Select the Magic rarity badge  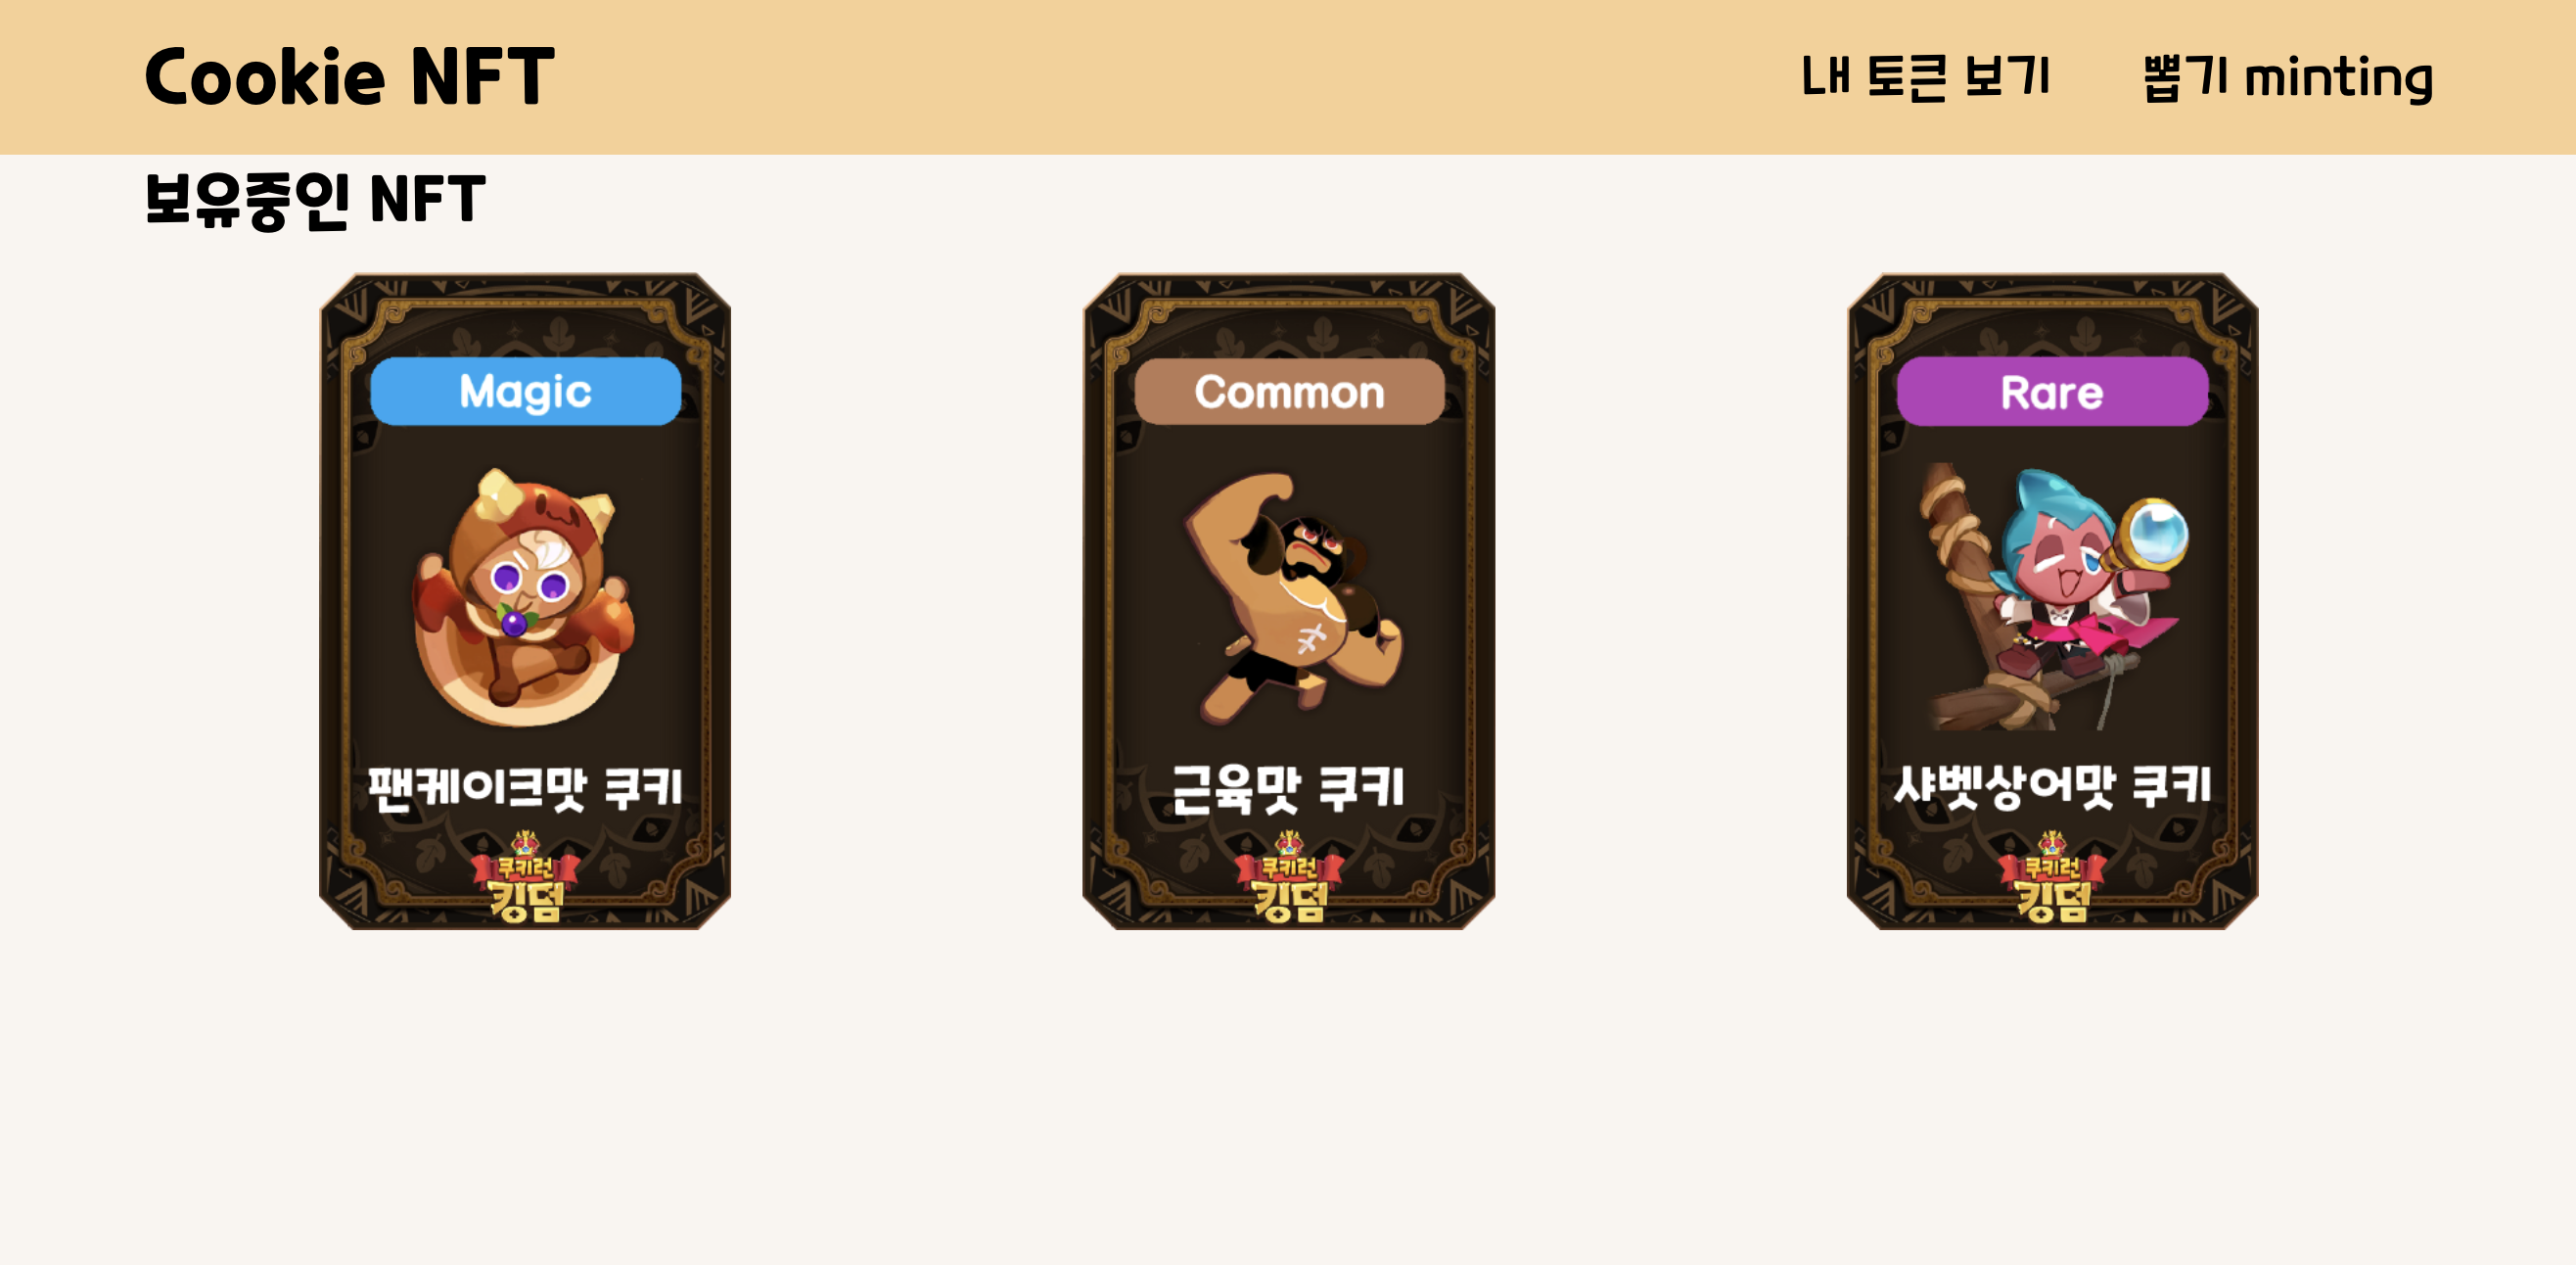(x=525, y=391)
